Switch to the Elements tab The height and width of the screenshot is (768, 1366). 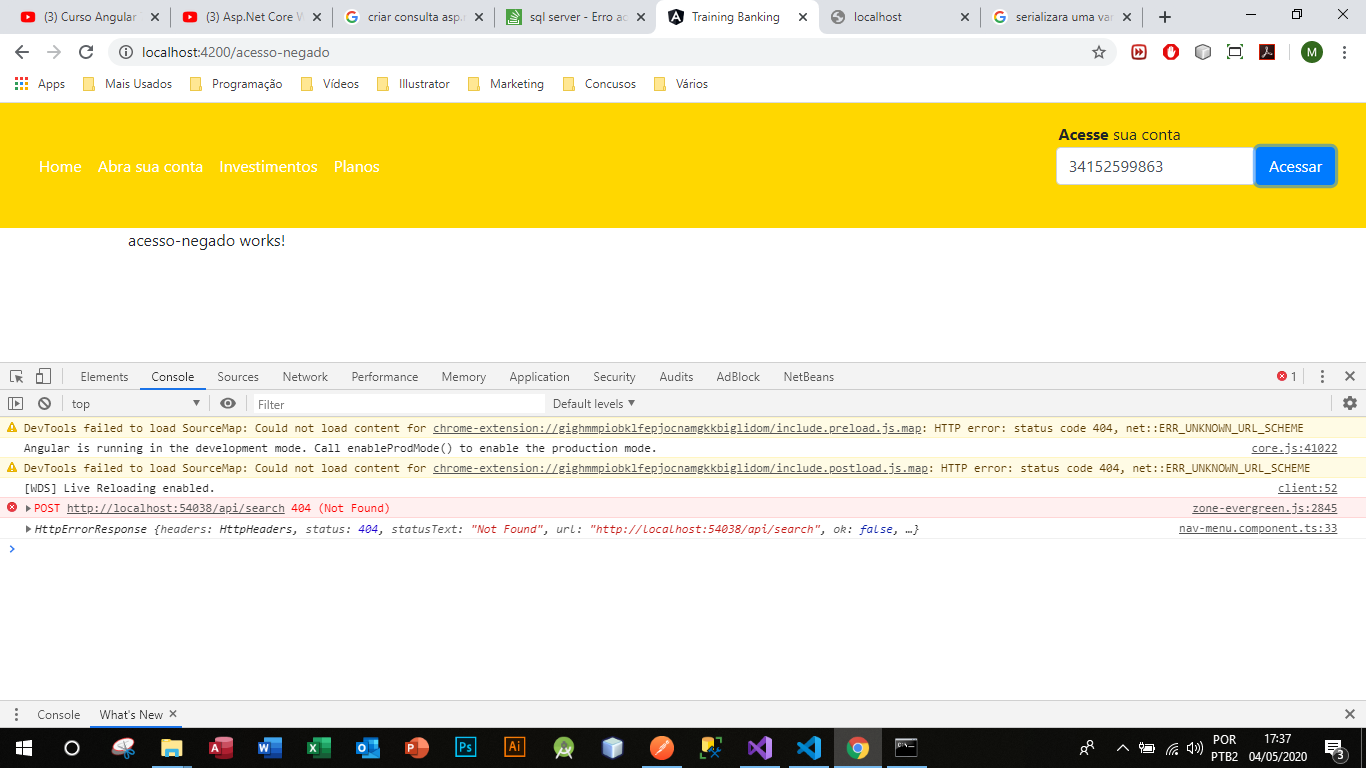(104, 377)
